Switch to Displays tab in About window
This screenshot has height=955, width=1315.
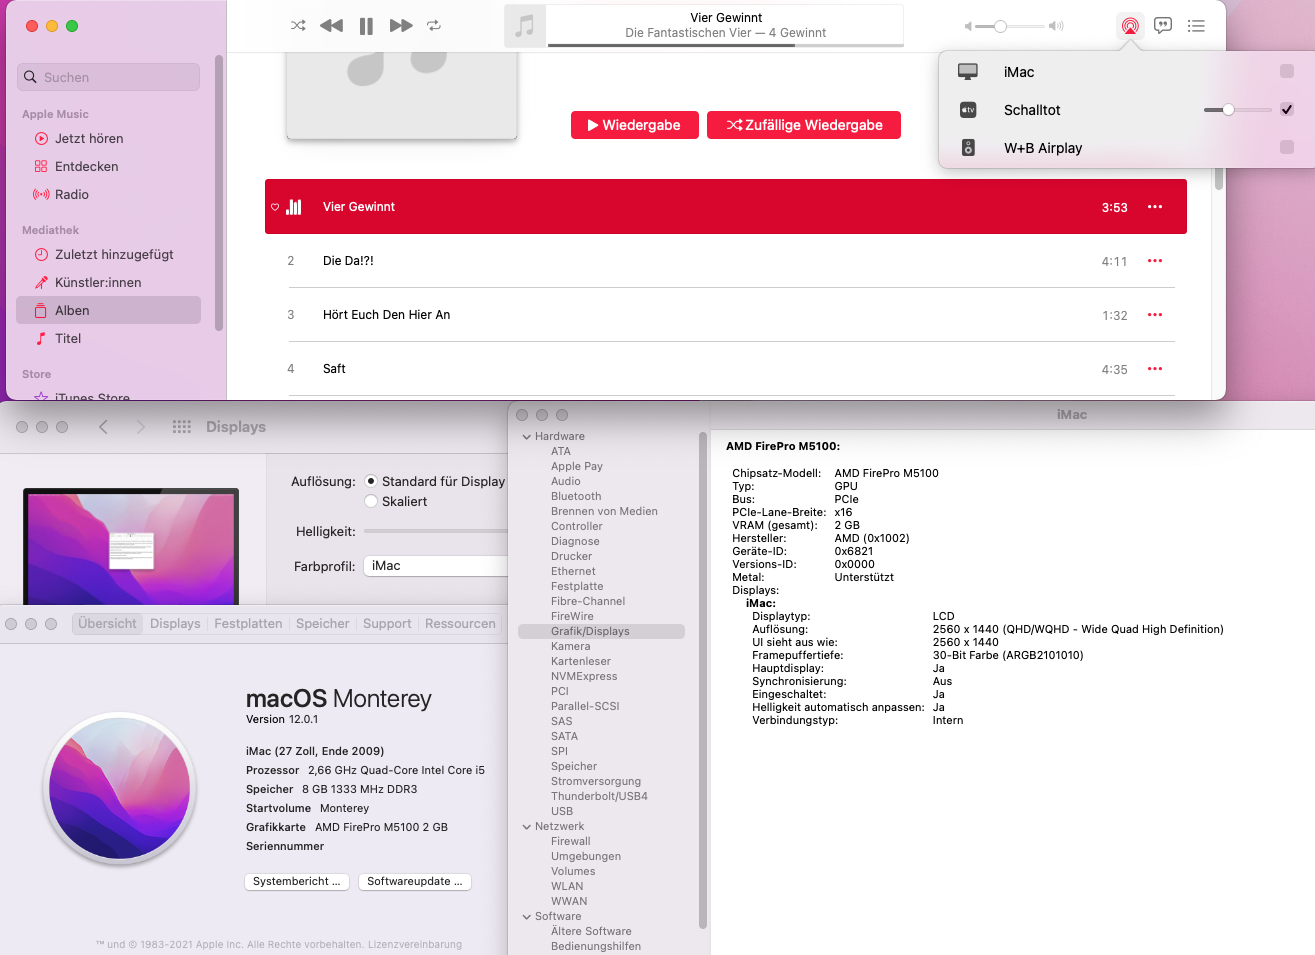tap(175, 624)
